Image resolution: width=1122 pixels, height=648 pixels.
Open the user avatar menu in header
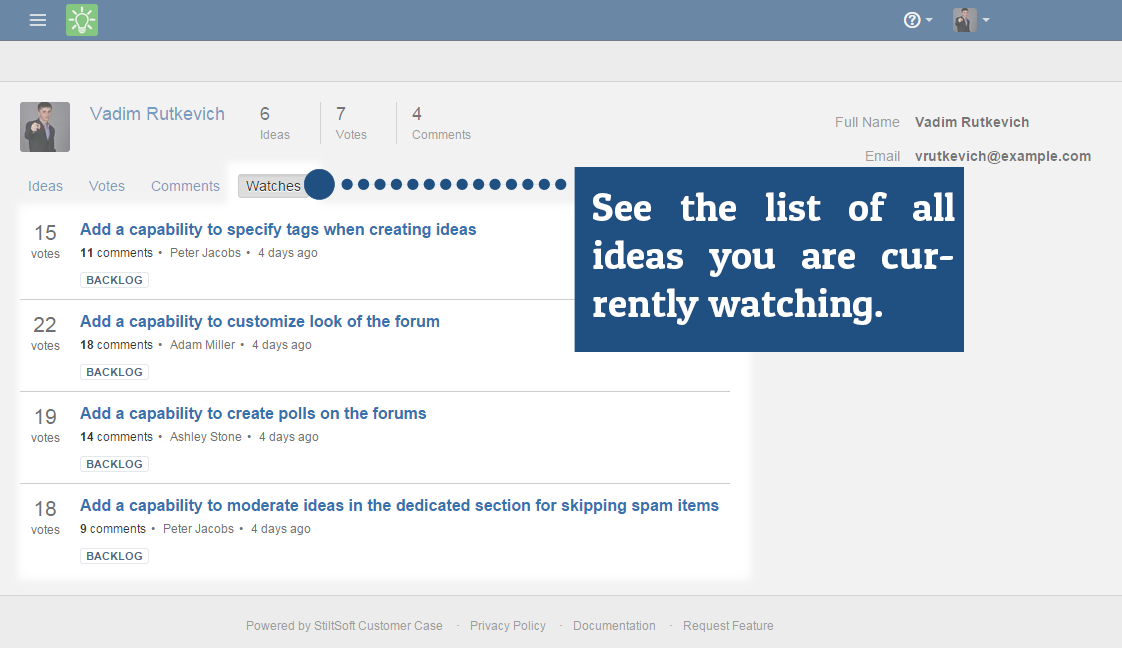[x=971, y=20]
